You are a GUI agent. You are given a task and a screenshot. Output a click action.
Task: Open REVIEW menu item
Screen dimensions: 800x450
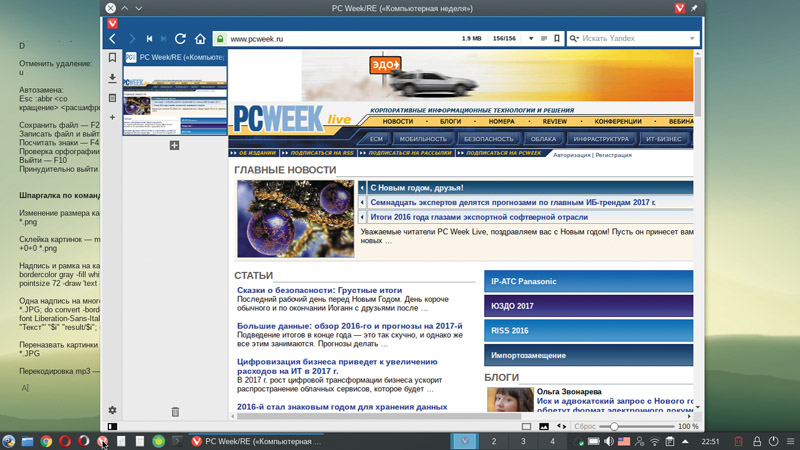pos(555,121)
